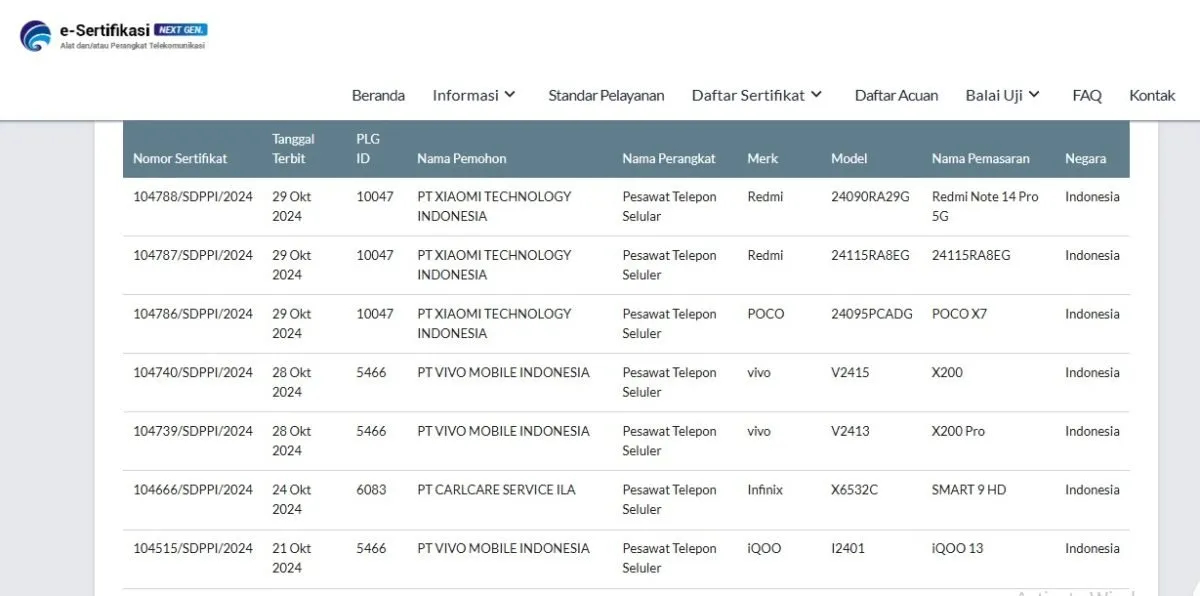
Task: Click the Tanggal Terbit column header
Action: [293, 149]
